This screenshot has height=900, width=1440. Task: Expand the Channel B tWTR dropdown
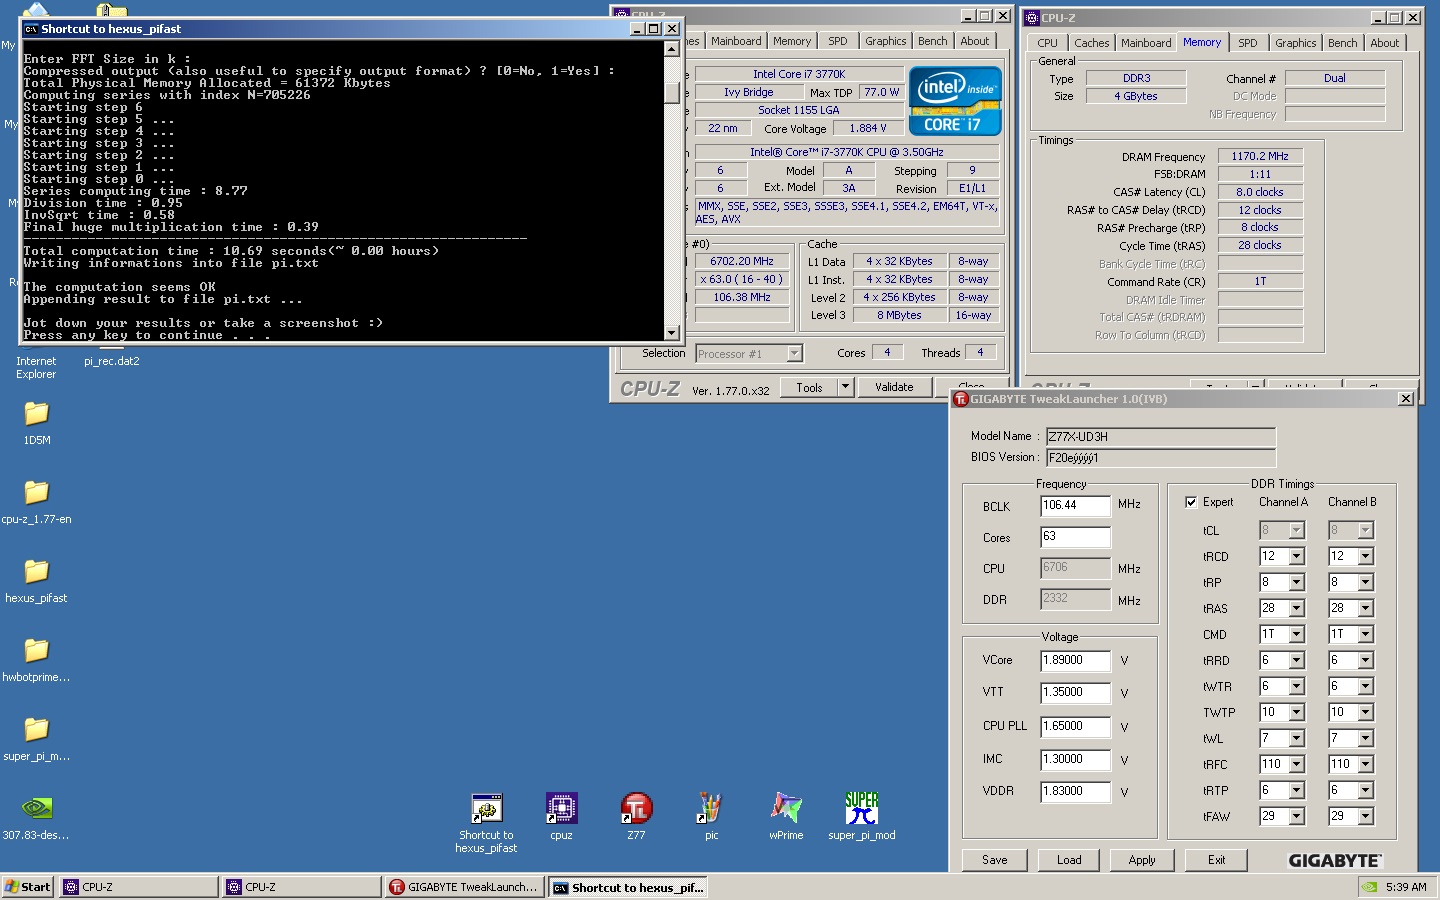click(x=1365, y=686)
